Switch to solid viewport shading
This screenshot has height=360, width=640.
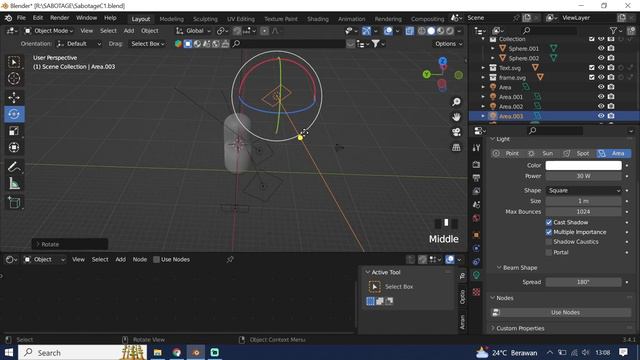click(x=431, y=31)
